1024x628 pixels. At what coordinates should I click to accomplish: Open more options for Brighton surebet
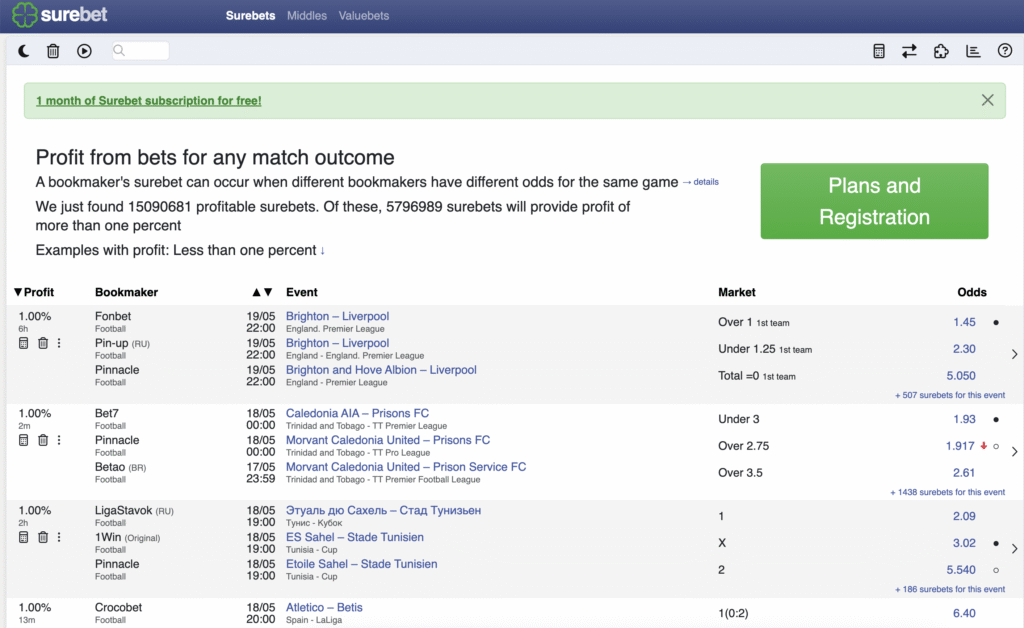59,343
